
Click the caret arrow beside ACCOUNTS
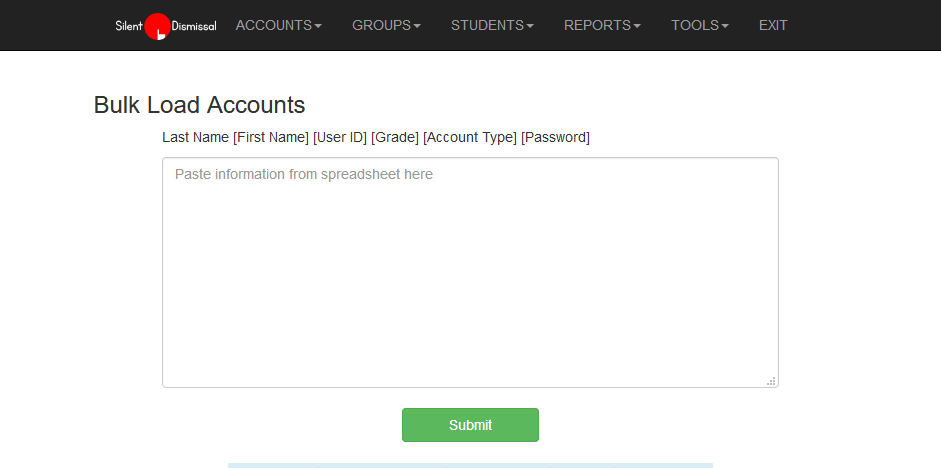318,26
